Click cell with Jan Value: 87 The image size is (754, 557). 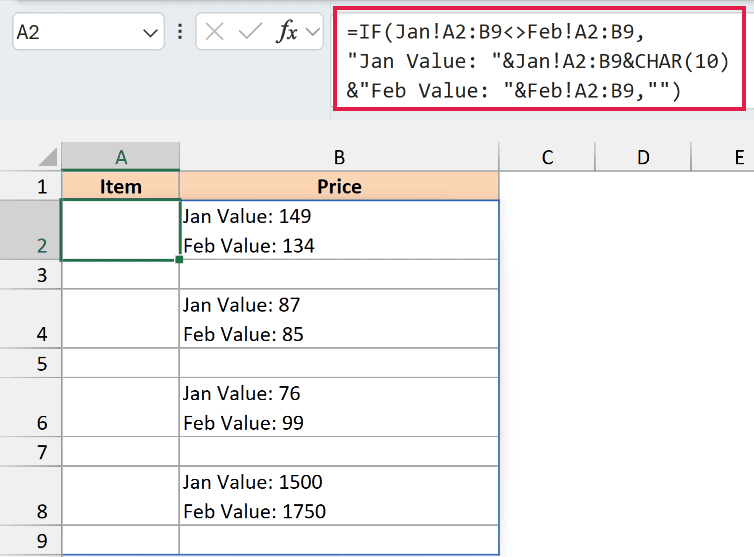point(339,319)
